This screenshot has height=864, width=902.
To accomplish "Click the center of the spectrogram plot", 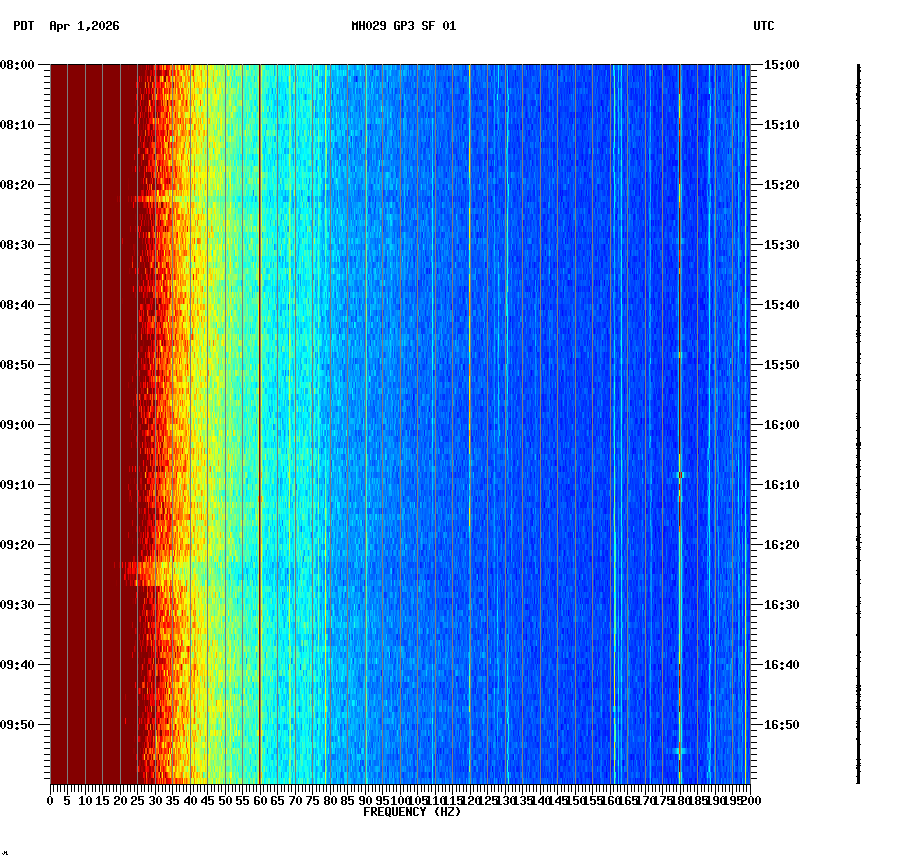I will [x=400, y=424].
